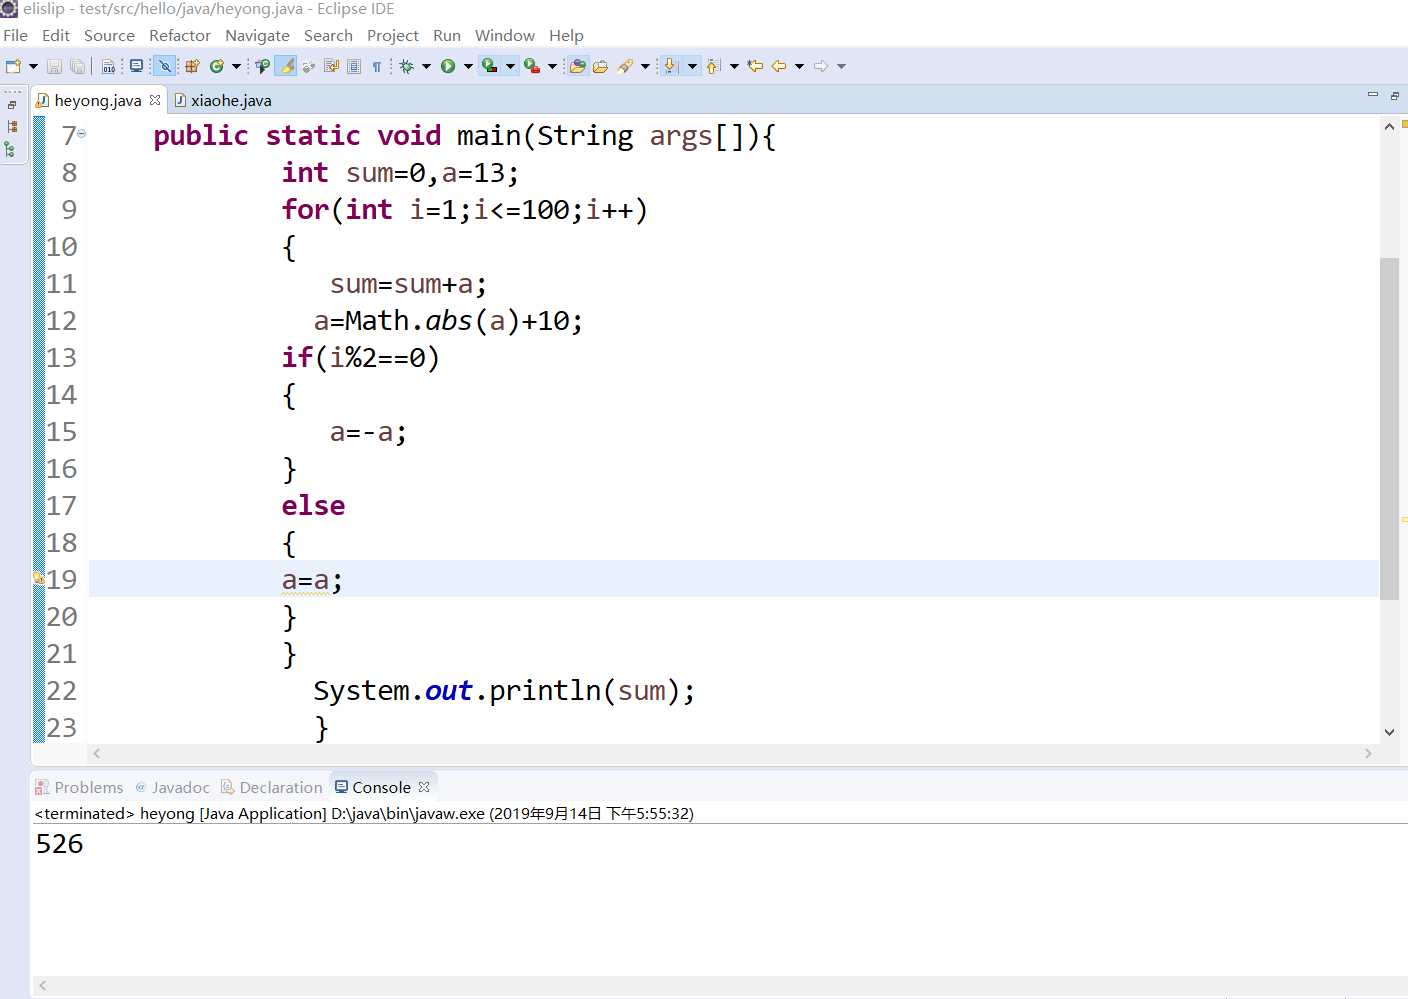Expand the Back history dropdown
The image size is (1408, 999).
799,66
